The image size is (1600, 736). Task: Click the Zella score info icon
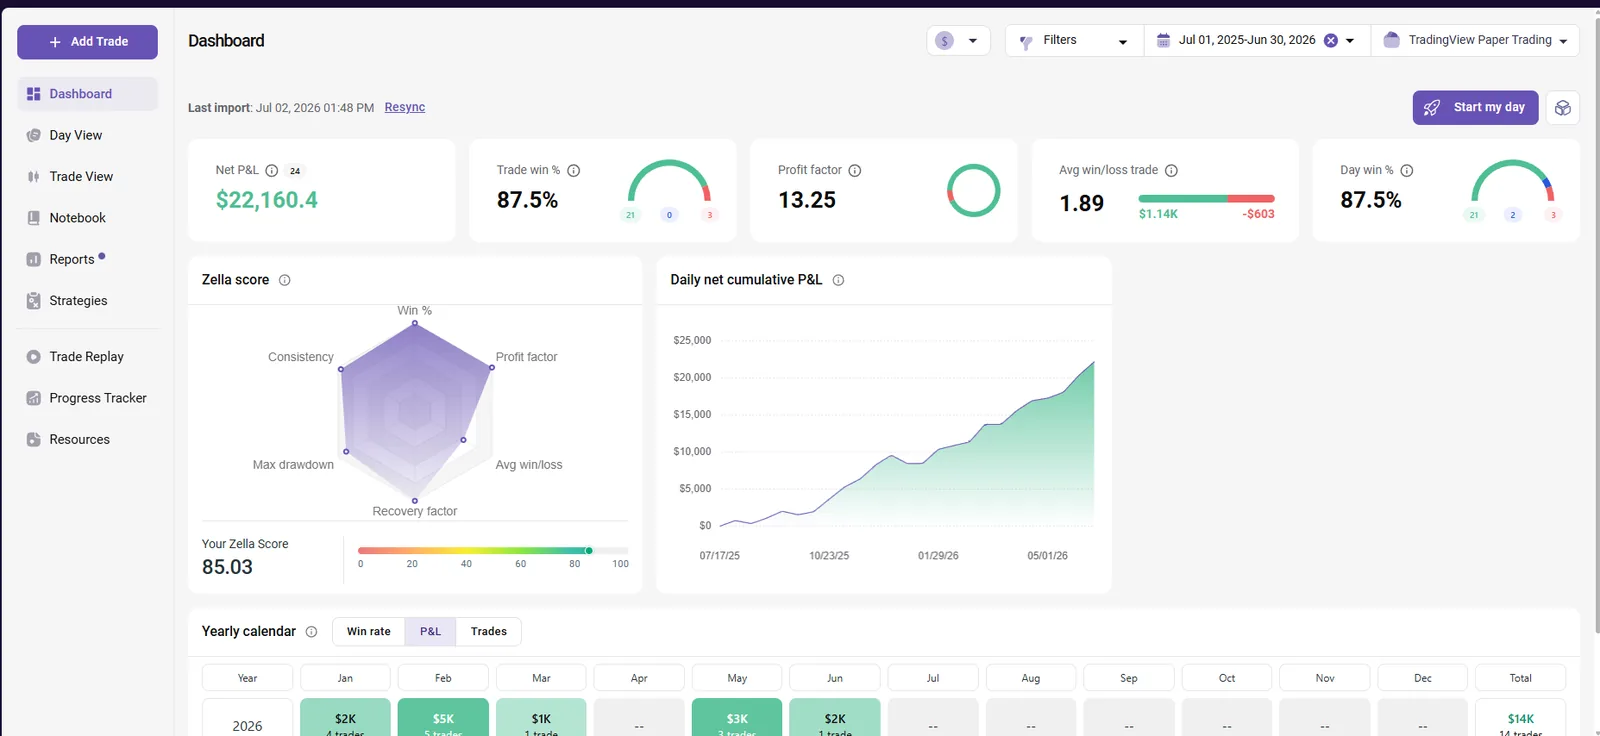(285, 280)
